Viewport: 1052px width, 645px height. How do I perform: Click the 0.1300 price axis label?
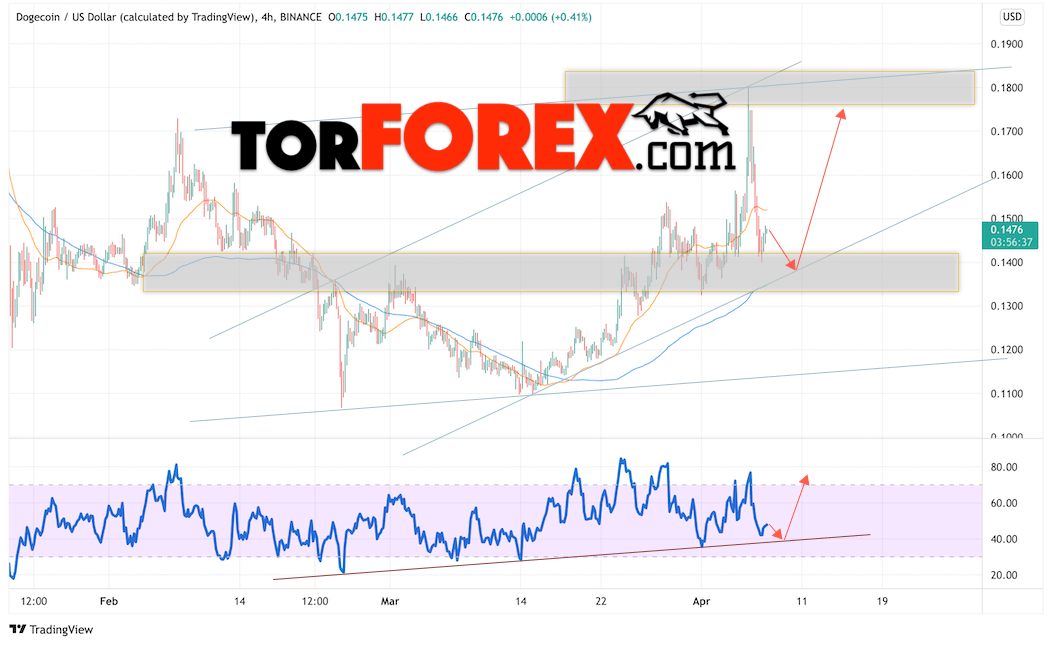(x=1006, y=306)
